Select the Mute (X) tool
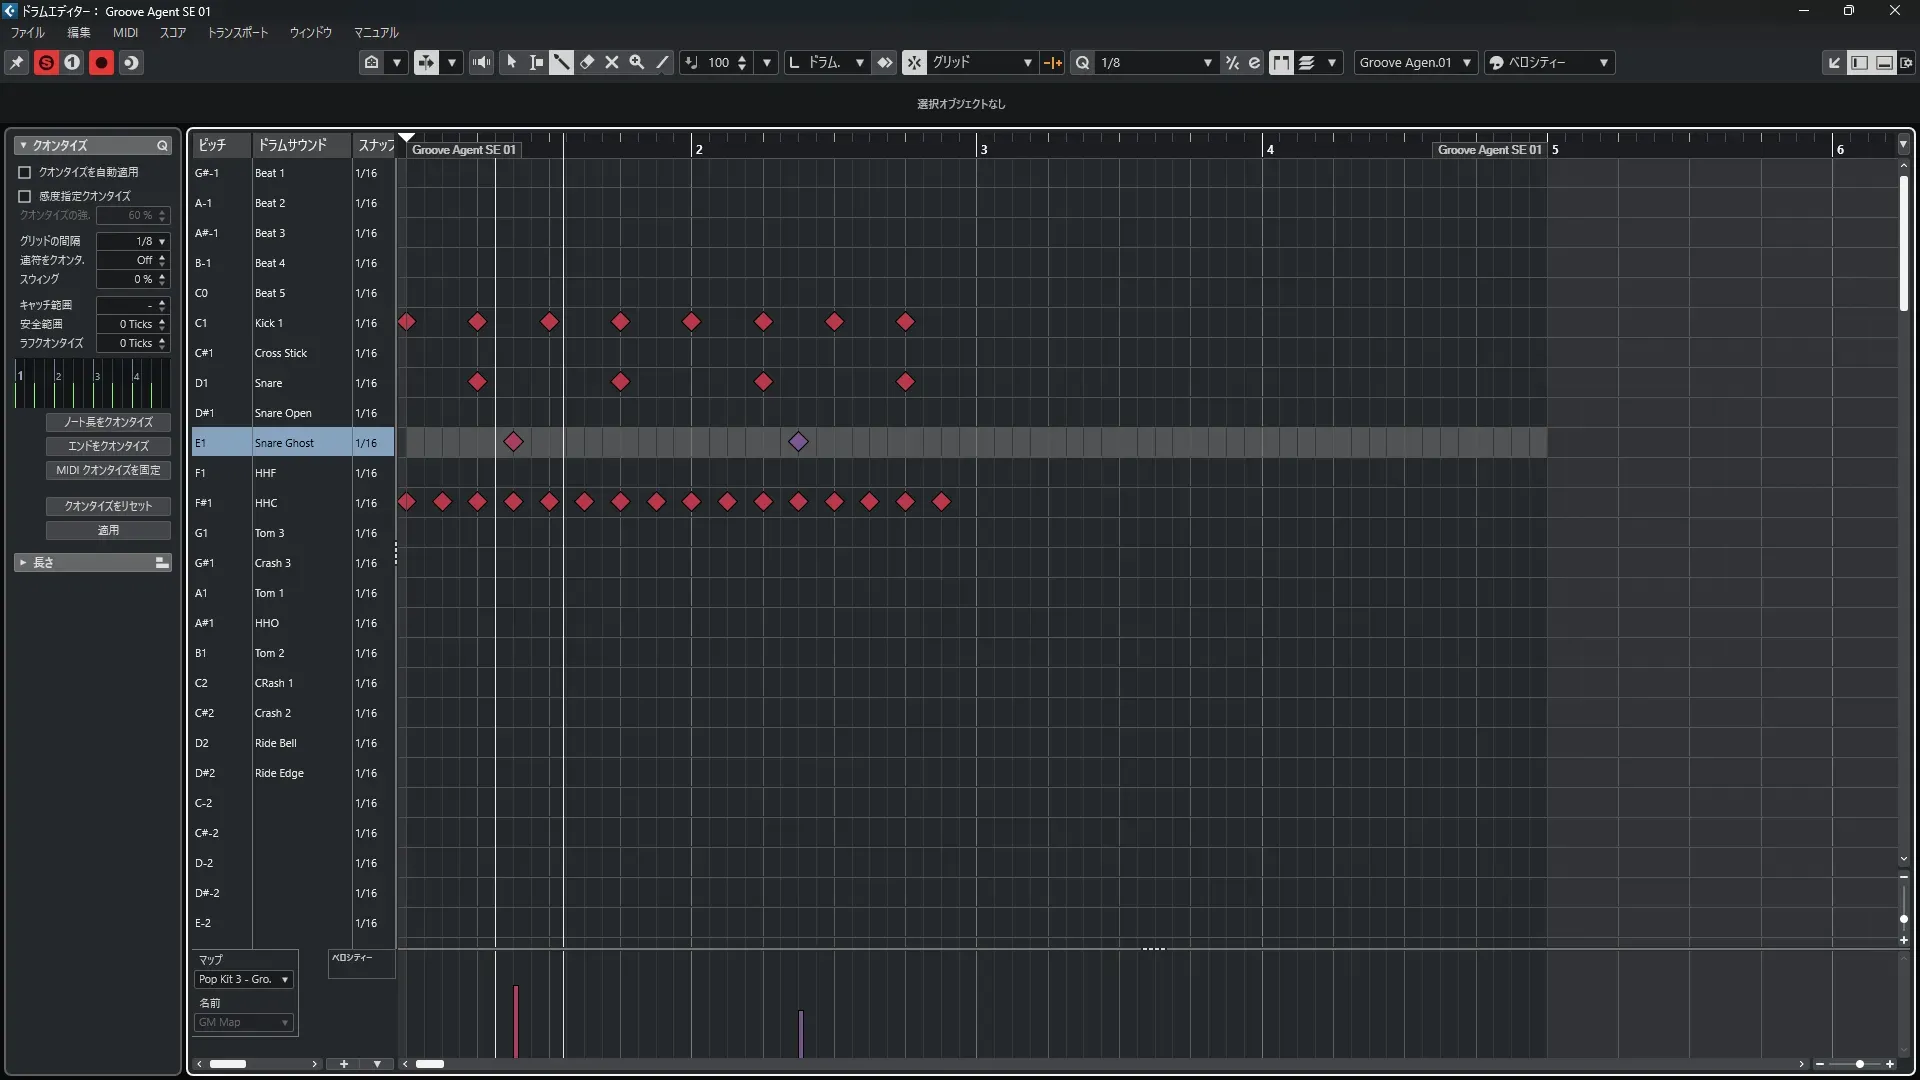This screenshot has height=1080, width=1920. point(612,62)
